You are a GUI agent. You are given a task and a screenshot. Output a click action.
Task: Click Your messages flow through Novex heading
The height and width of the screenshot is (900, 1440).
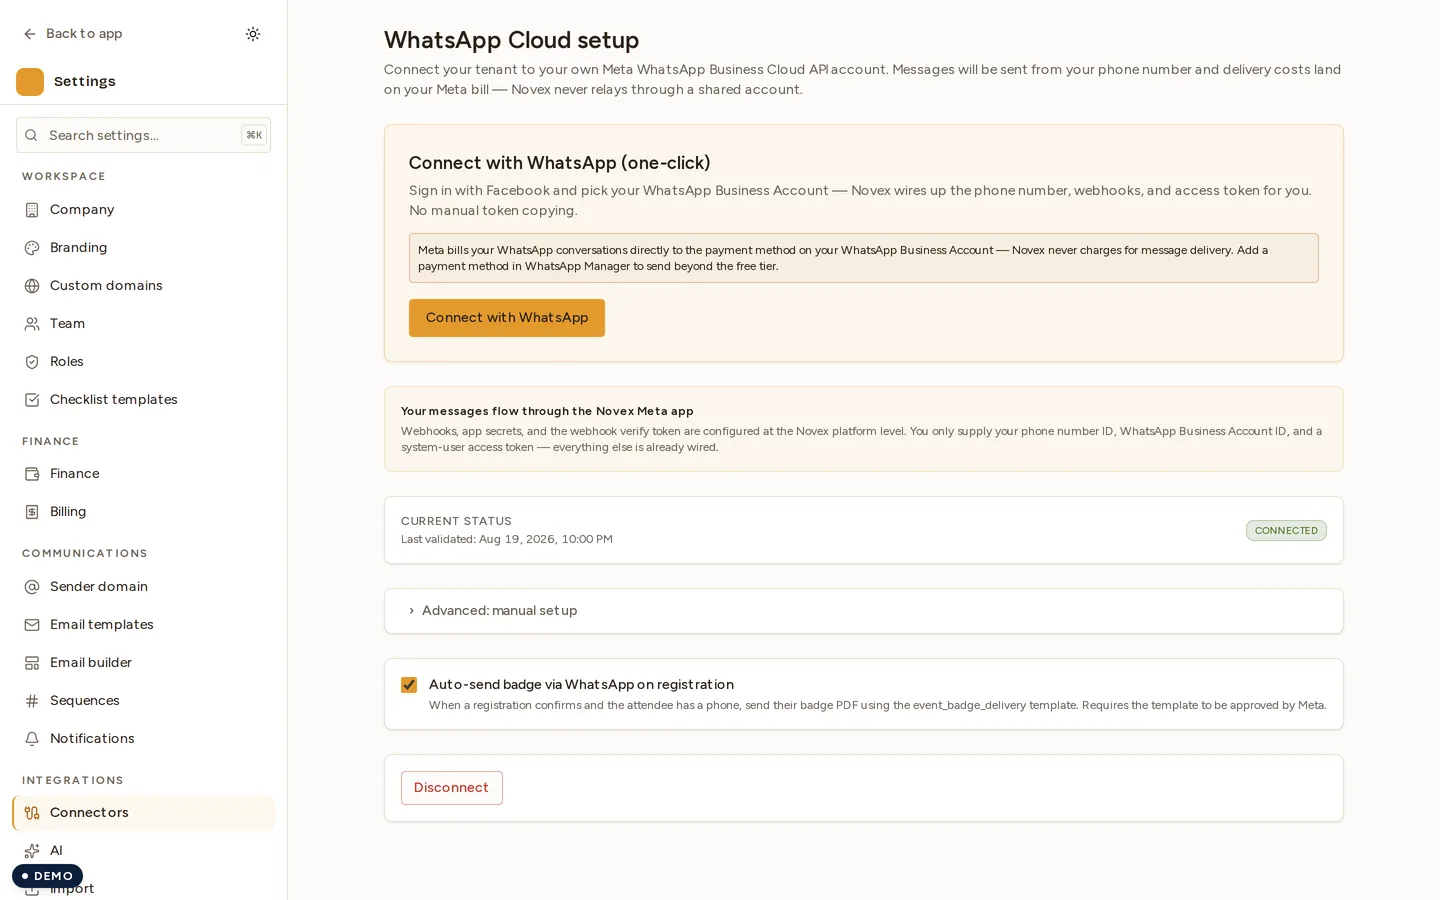tap(547, 411)
